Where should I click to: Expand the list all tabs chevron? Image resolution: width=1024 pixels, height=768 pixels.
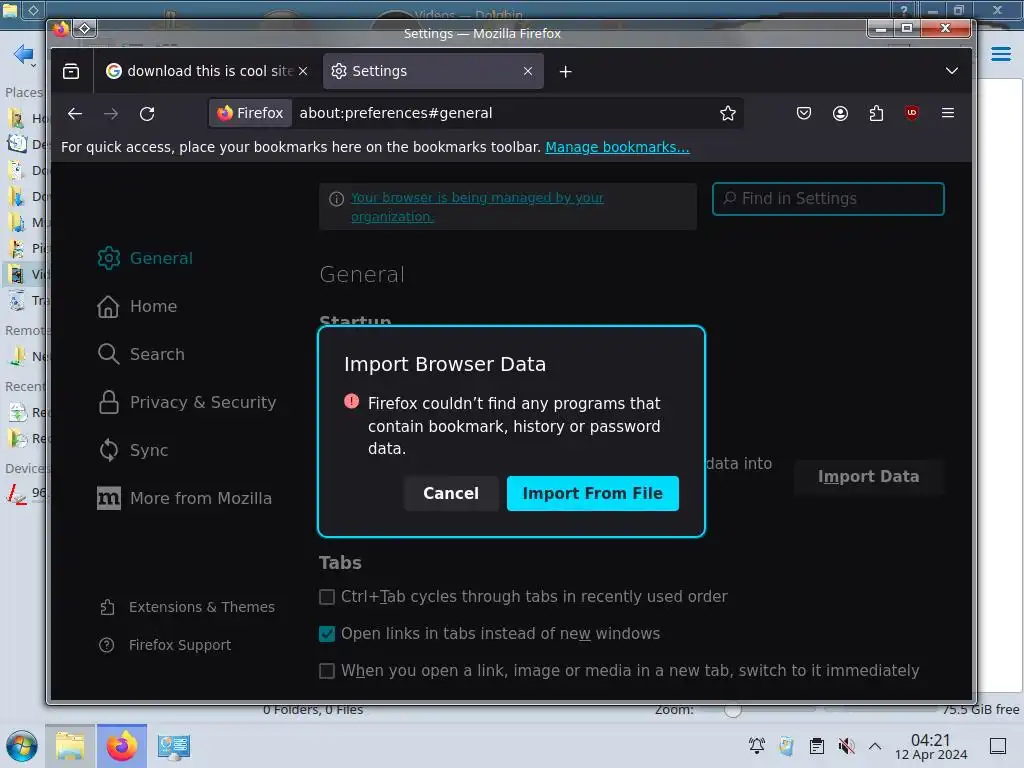pos(952,71)
